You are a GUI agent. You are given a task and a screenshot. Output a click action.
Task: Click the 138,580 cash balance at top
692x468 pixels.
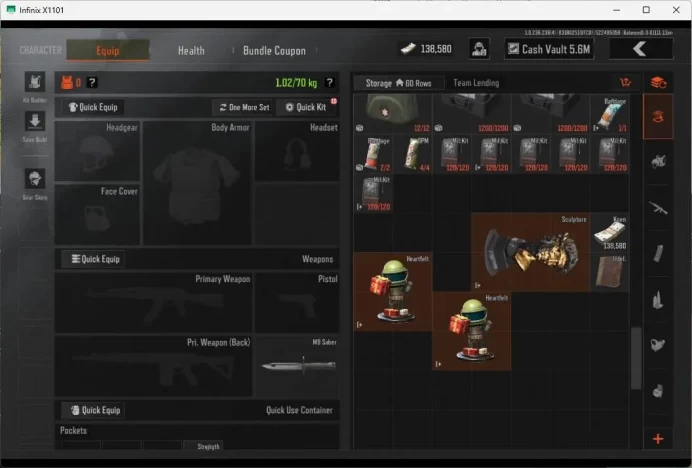[x=426, y=49]
